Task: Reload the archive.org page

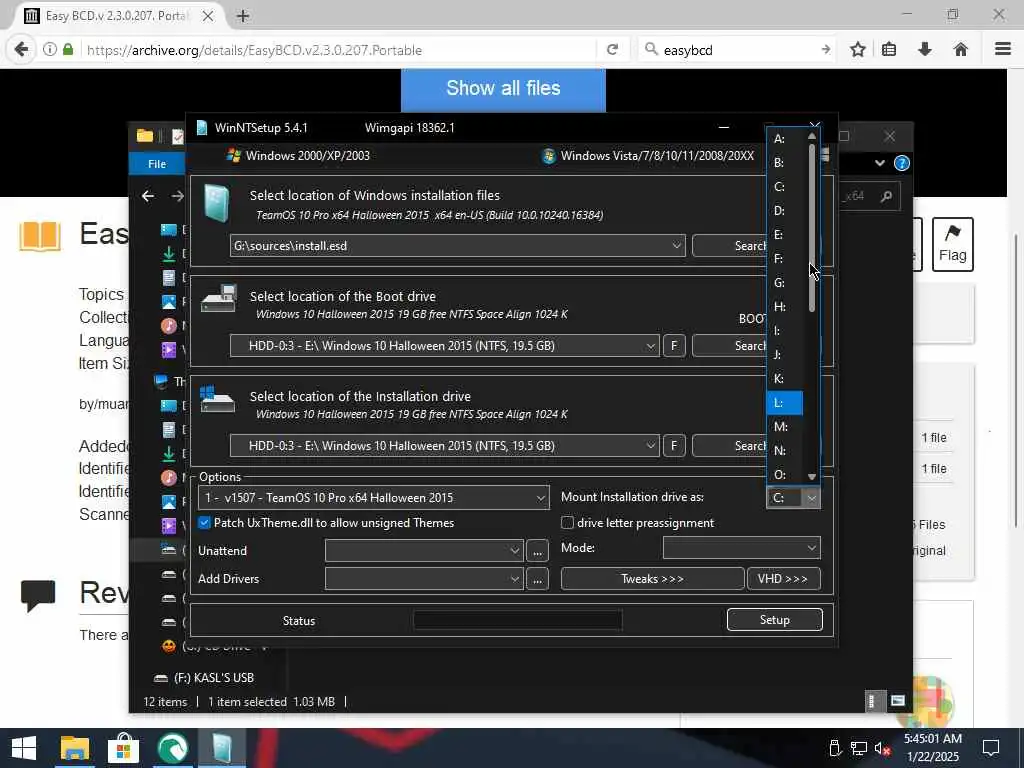Action: 613,50
